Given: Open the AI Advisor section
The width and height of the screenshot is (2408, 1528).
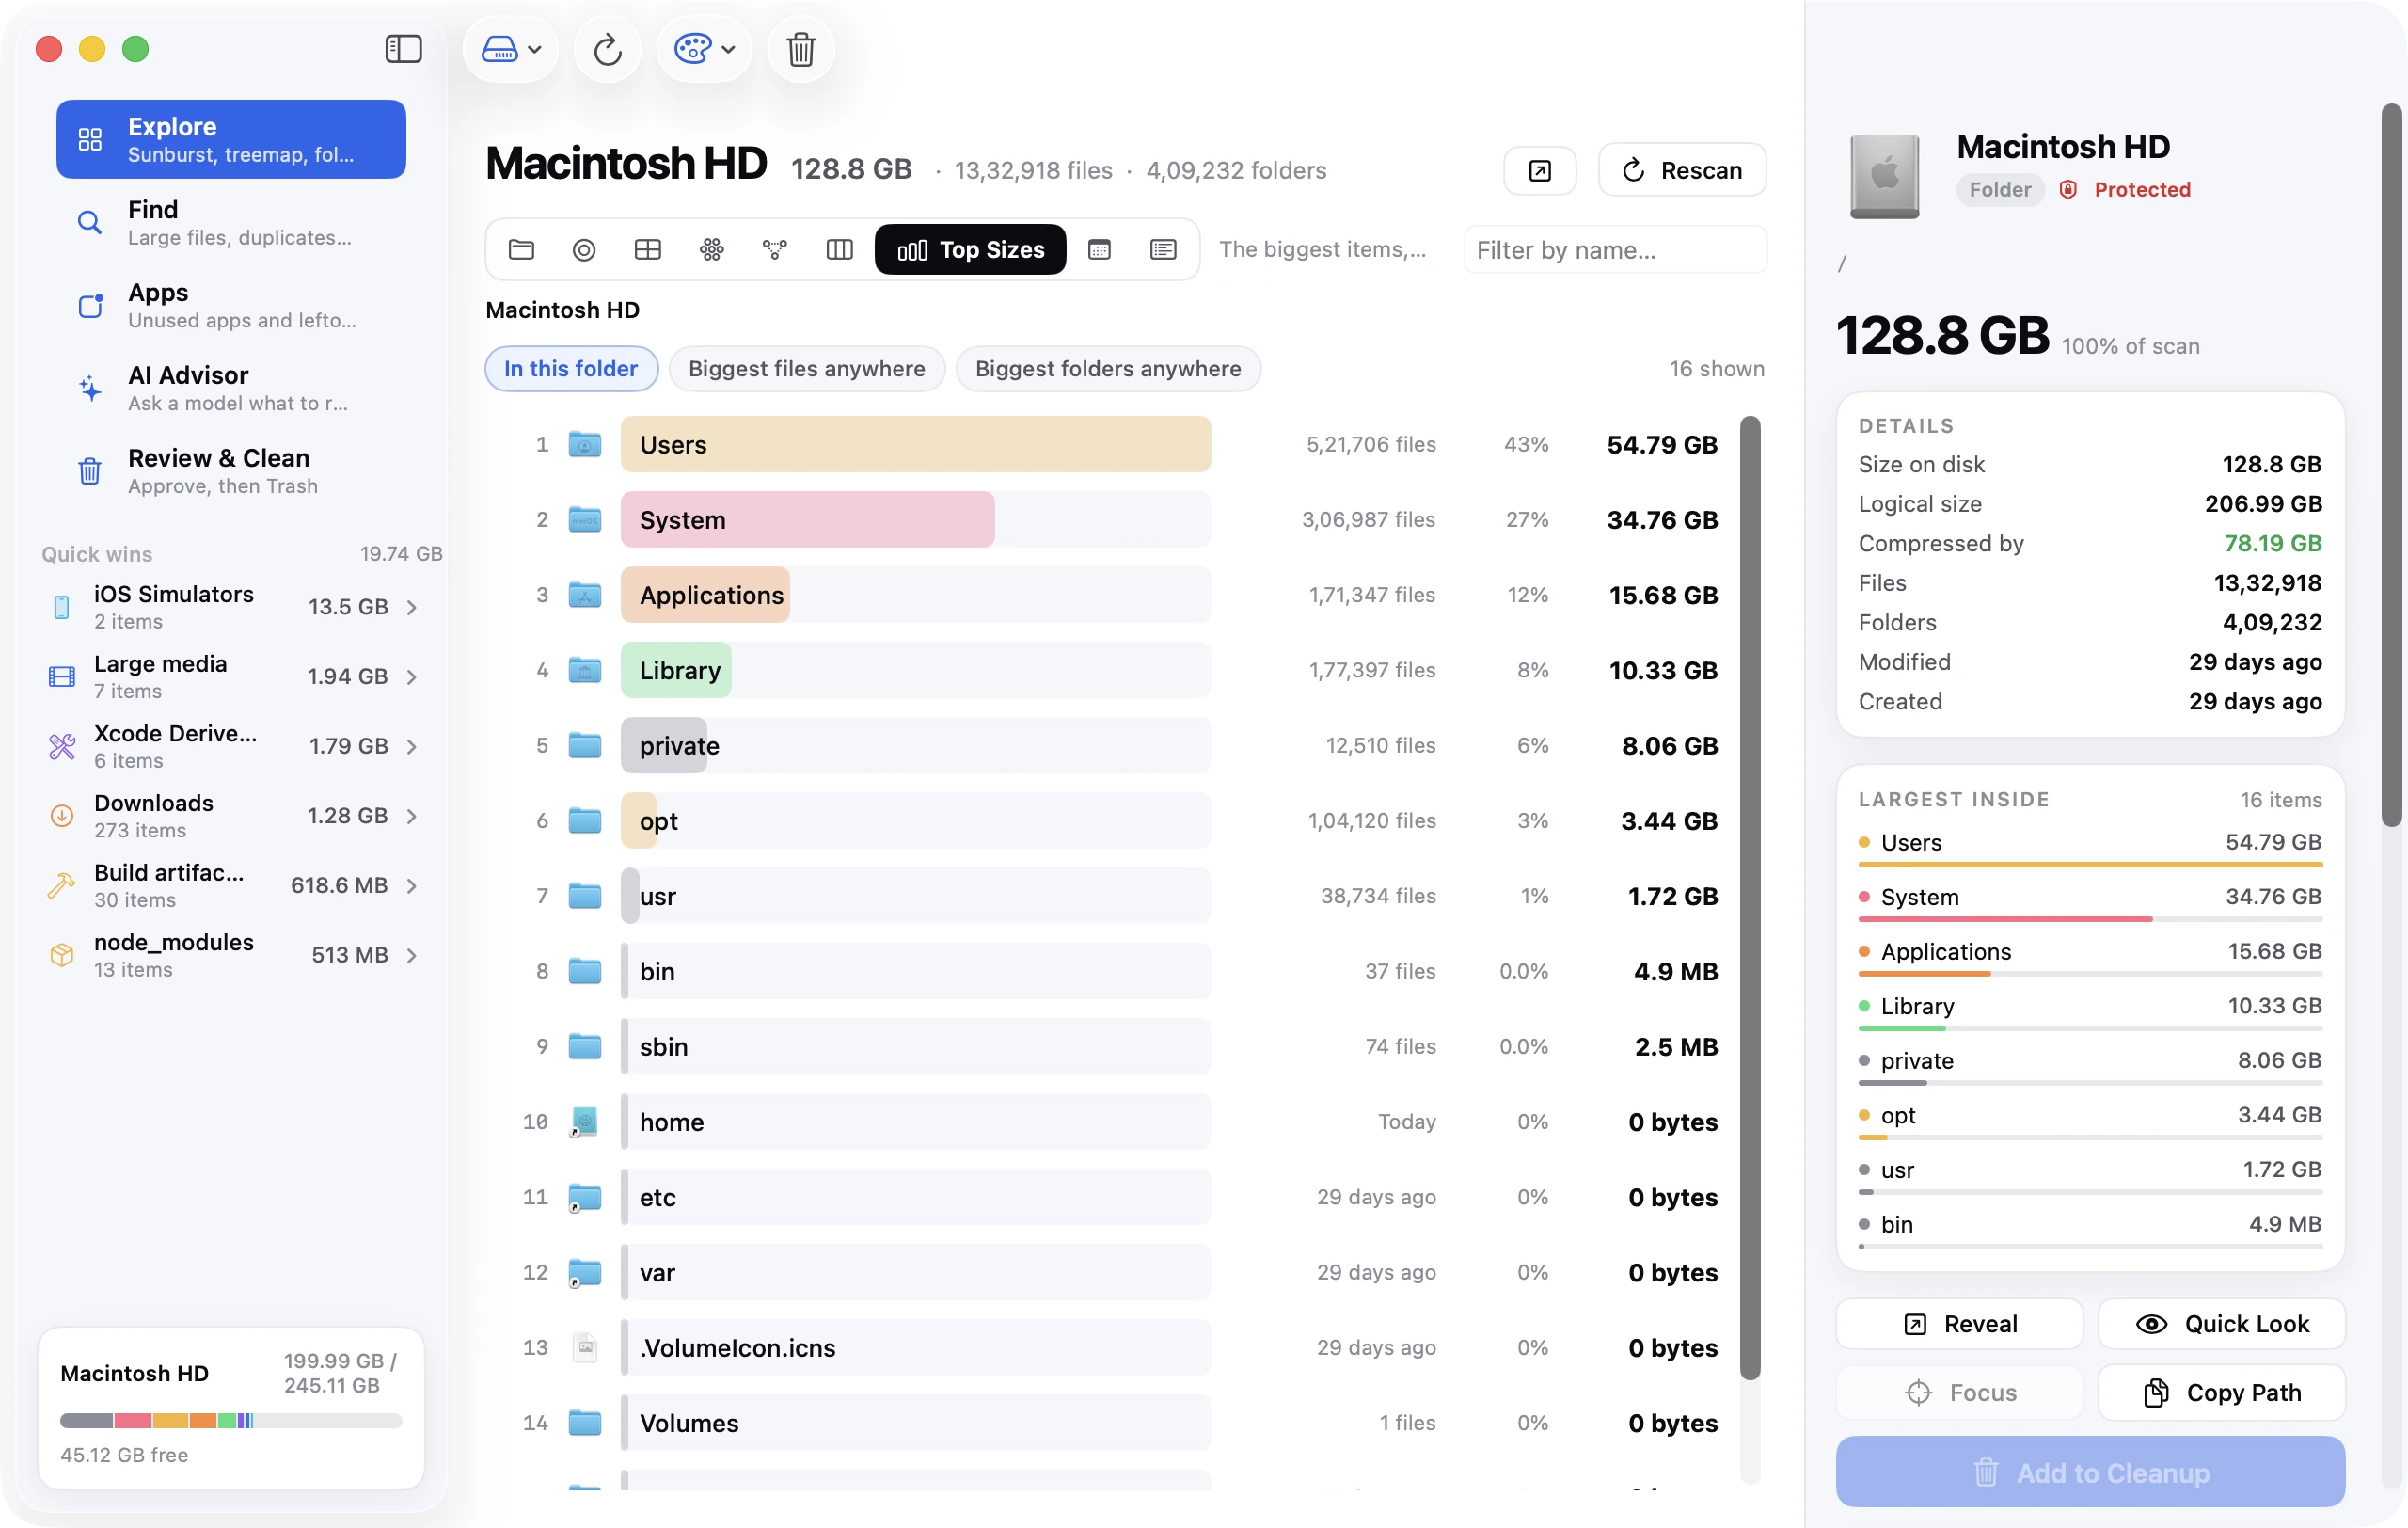Looking at the screenshot, I should pyautogui.click(x=231, y=388).
